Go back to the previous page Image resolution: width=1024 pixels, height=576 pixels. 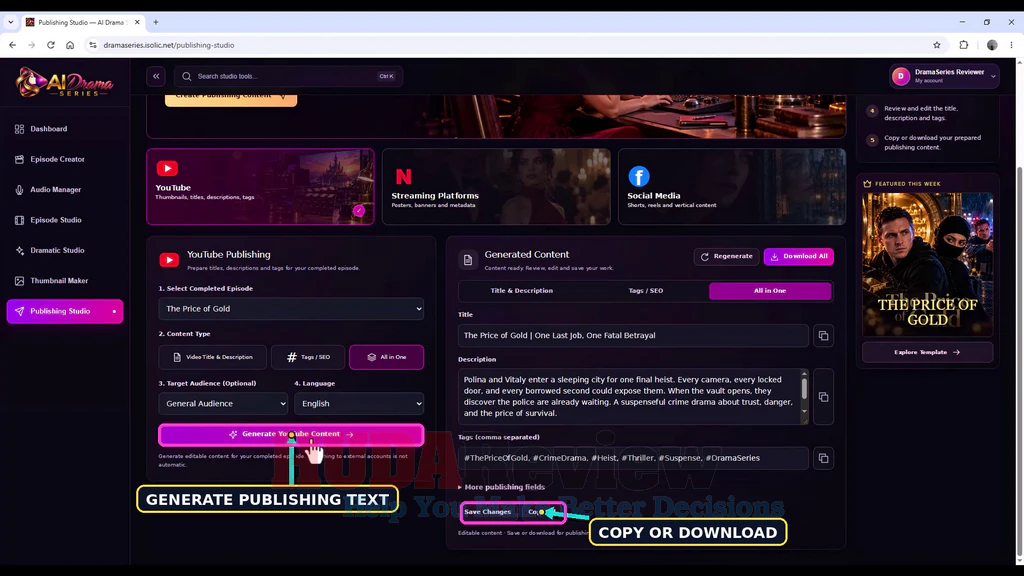pyautogui.click(x=12, y=45)
